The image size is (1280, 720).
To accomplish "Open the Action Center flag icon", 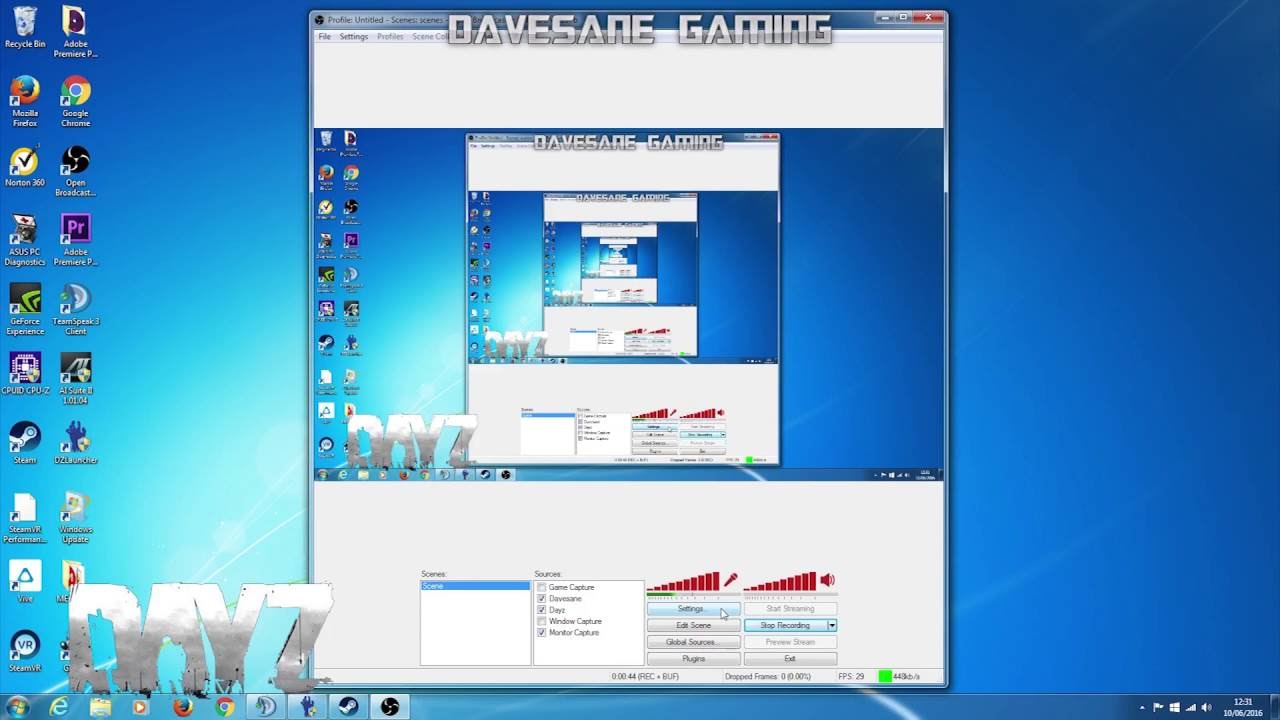I will click(x=1159, y=707).
